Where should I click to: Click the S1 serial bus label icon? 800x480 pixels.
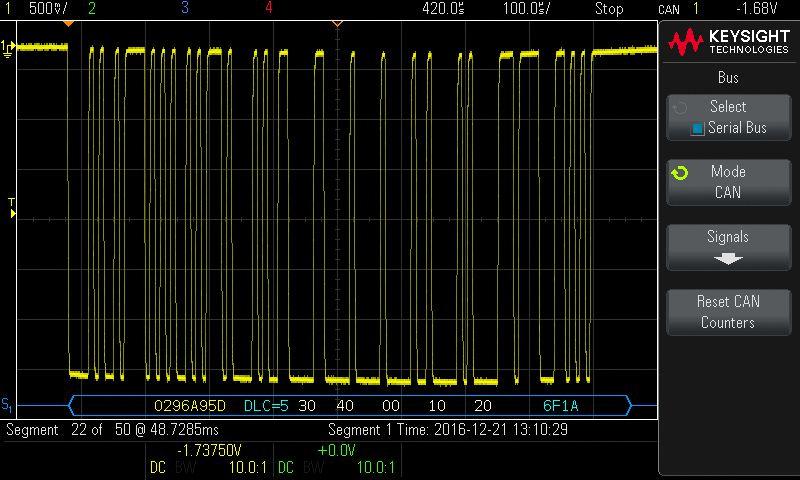click(x=7, y=406)
